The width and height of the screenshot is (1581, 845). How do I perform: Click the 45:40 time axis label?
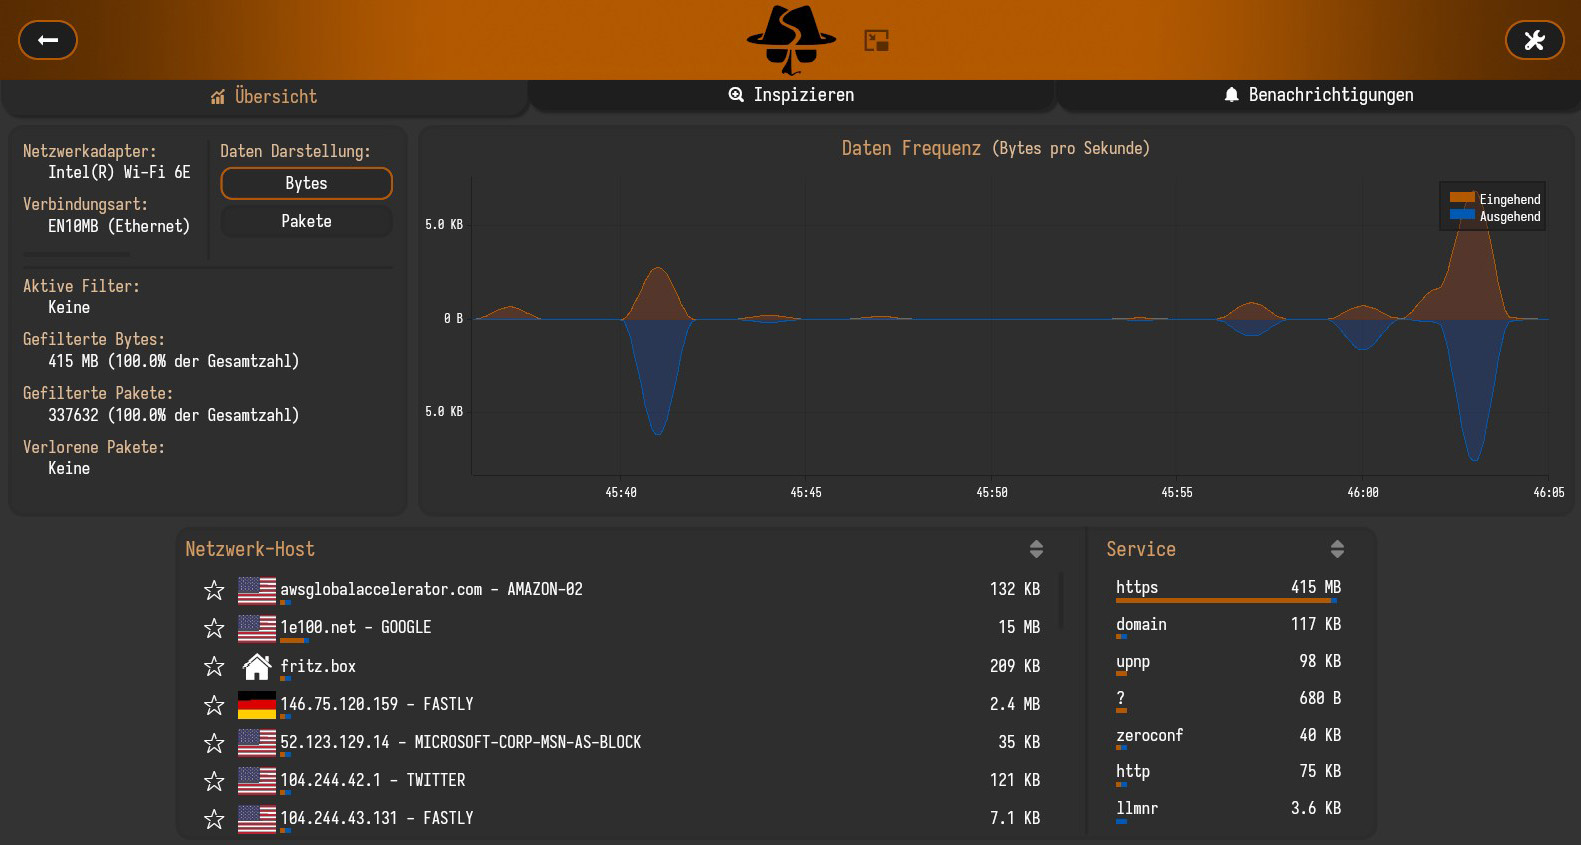click(621, 493)
